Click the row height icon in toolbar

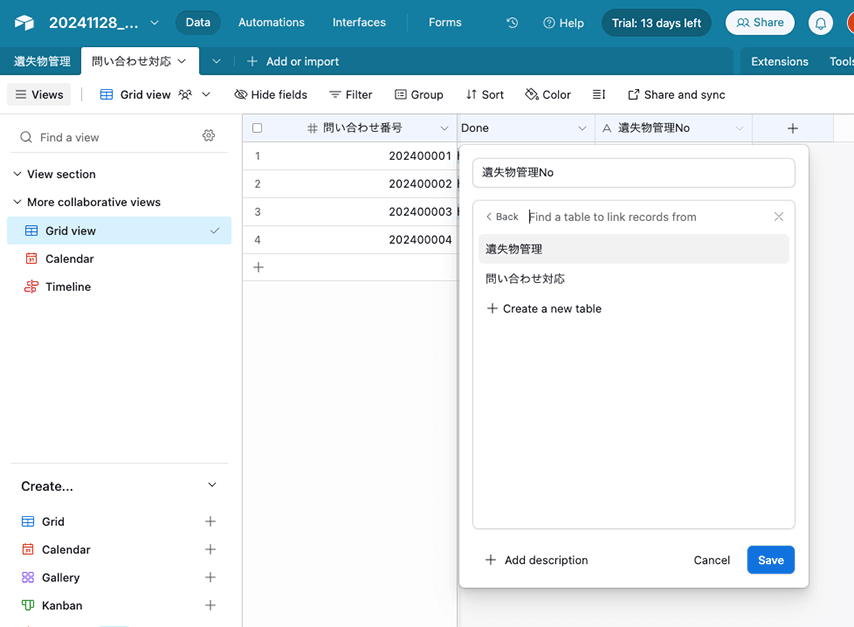coord(599,94)
